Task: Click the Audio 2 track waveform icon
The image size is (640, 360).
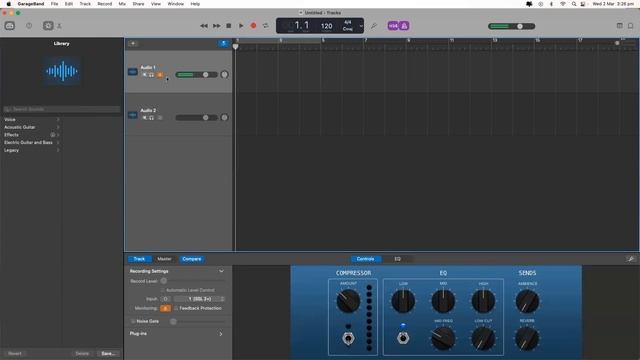Action: point(133,115)
